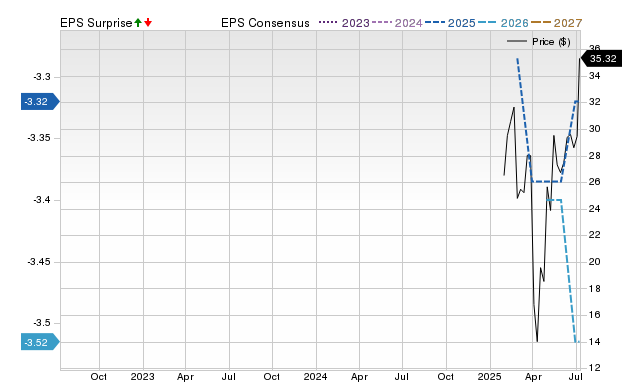Select the 2026 consensus legend entry

503,23
